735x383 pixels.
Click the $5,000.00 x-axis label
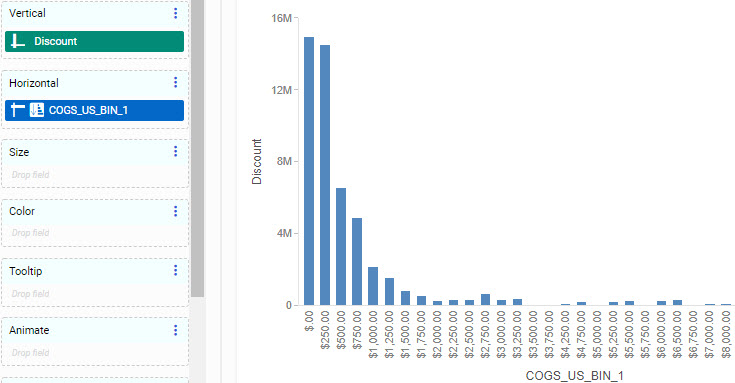click(x=597, y=334)
